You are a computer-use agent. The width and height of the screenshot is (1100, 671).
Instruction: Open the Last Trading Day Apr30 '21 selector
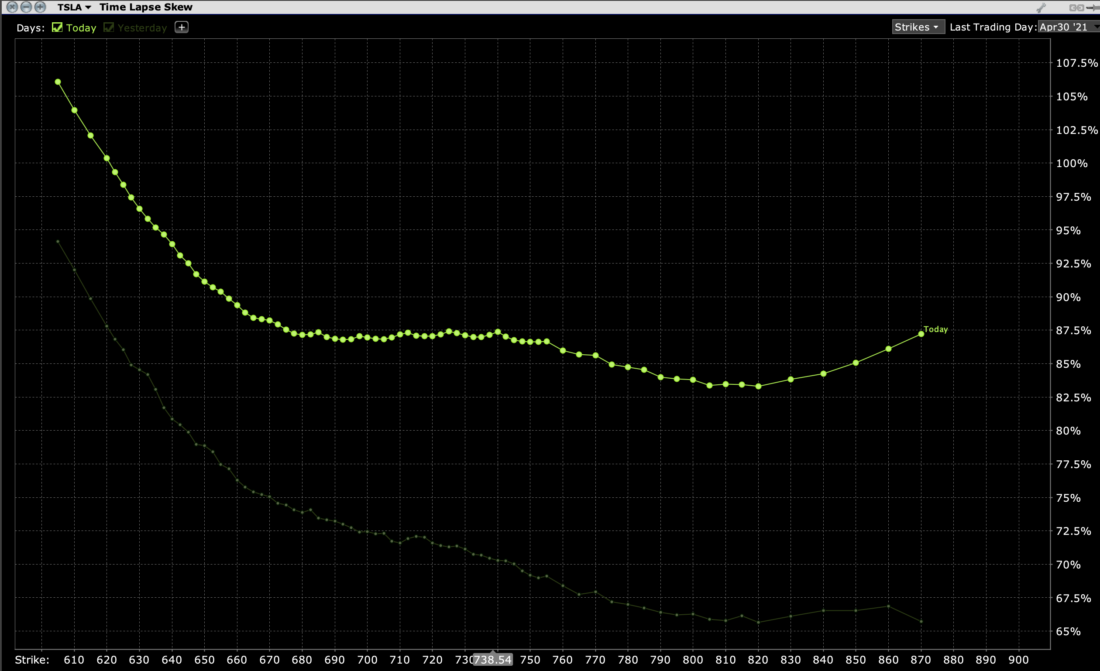pyautogui.click(x=1068, y=27)
